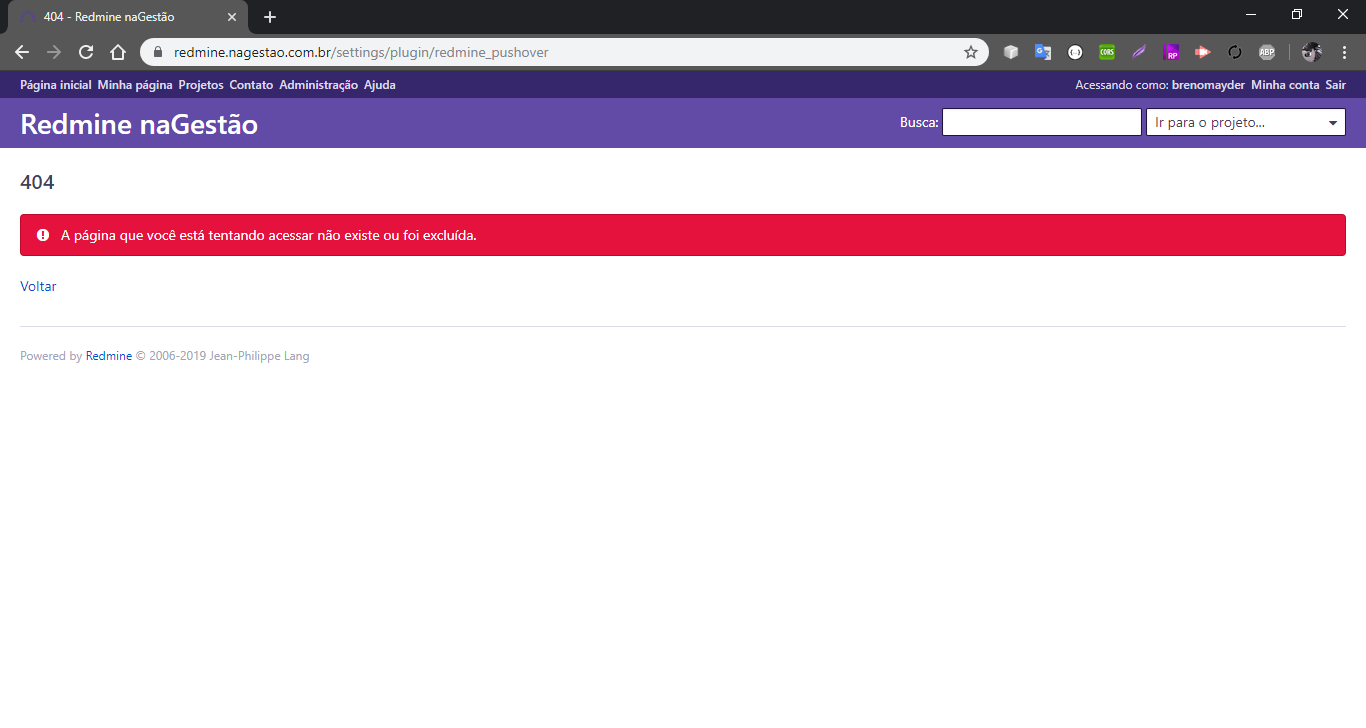
Task: Open Contato in top menu
Action: click(x=251, y=85)
